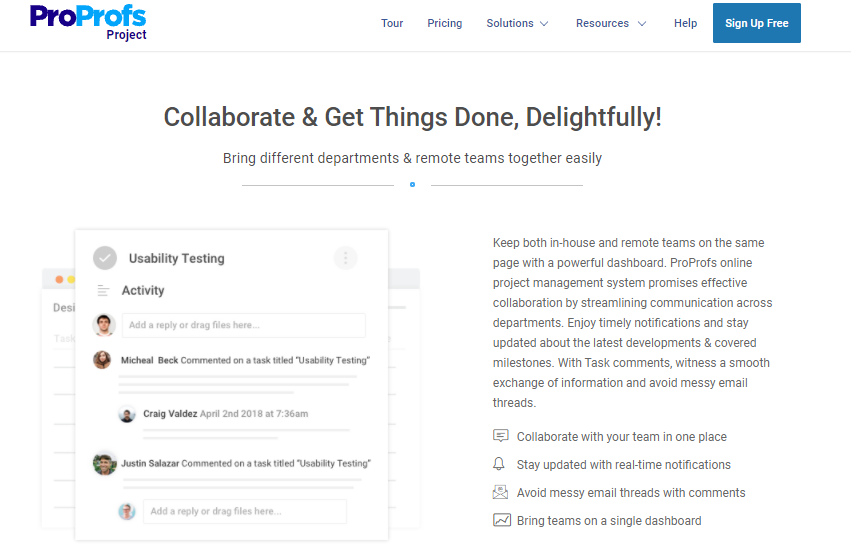The width and height of the screenshot is (851, 550).
Task: Click avatar beside the bottom reply field
Action: [127, 511]
